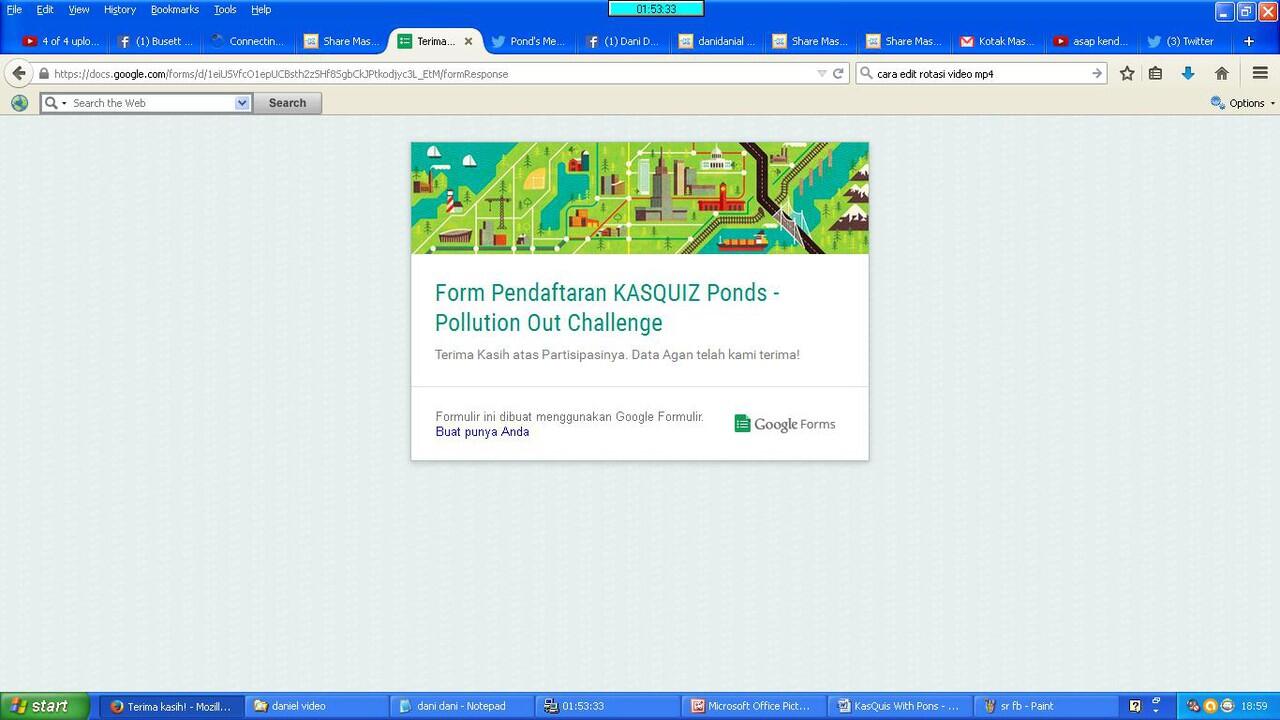Image resolution: width=1280 pixels, height=720 pixels.
Task: Reload the page with the refresh icon
Action: 838,73
